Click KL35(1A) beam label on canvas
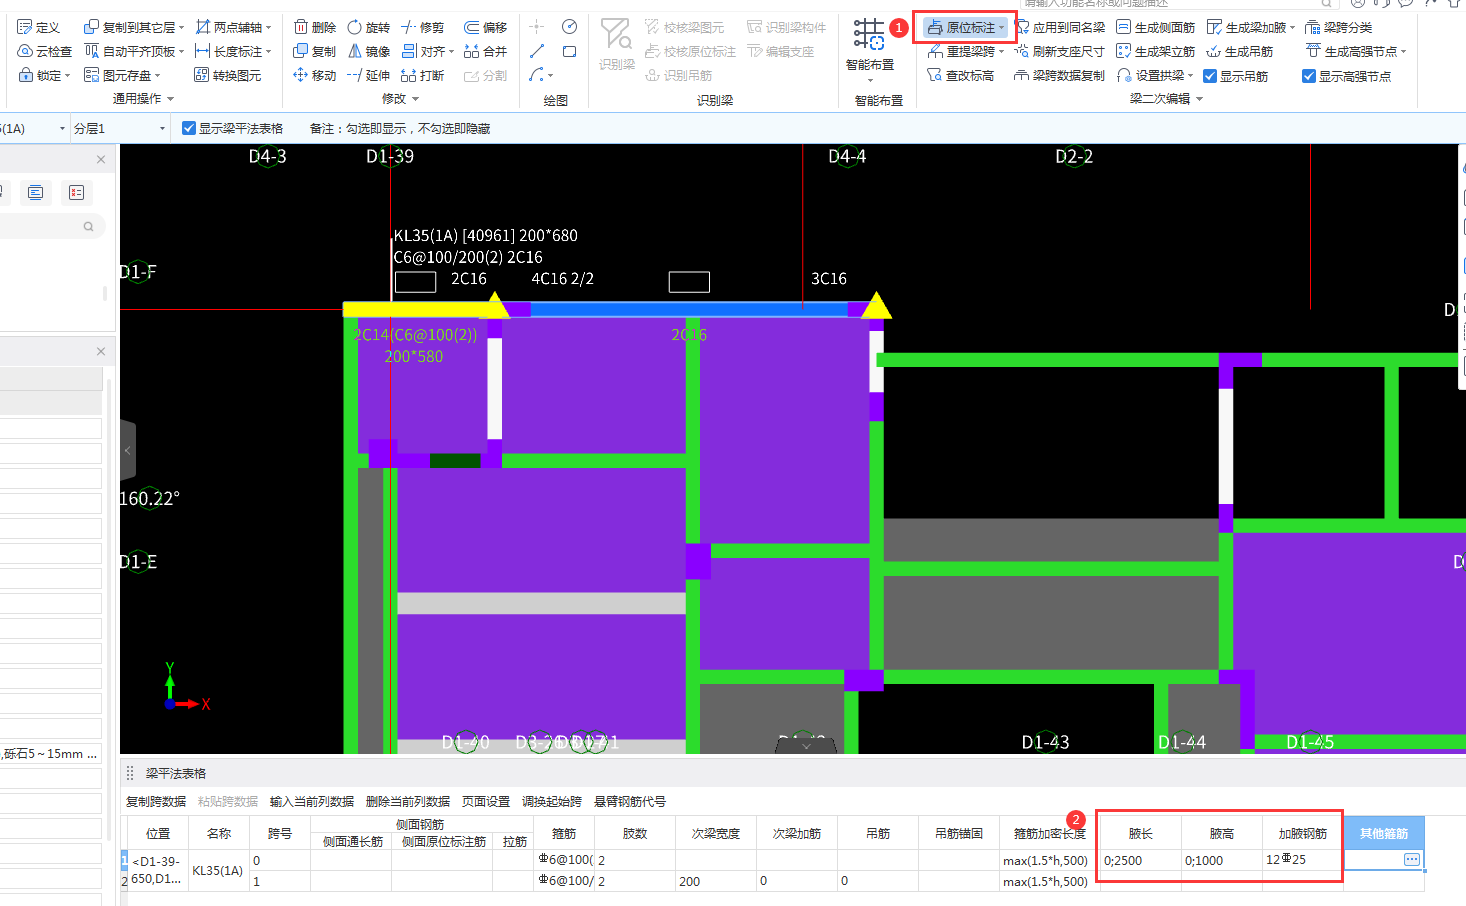Viewport: 1466px width, 906px height. 486,235
